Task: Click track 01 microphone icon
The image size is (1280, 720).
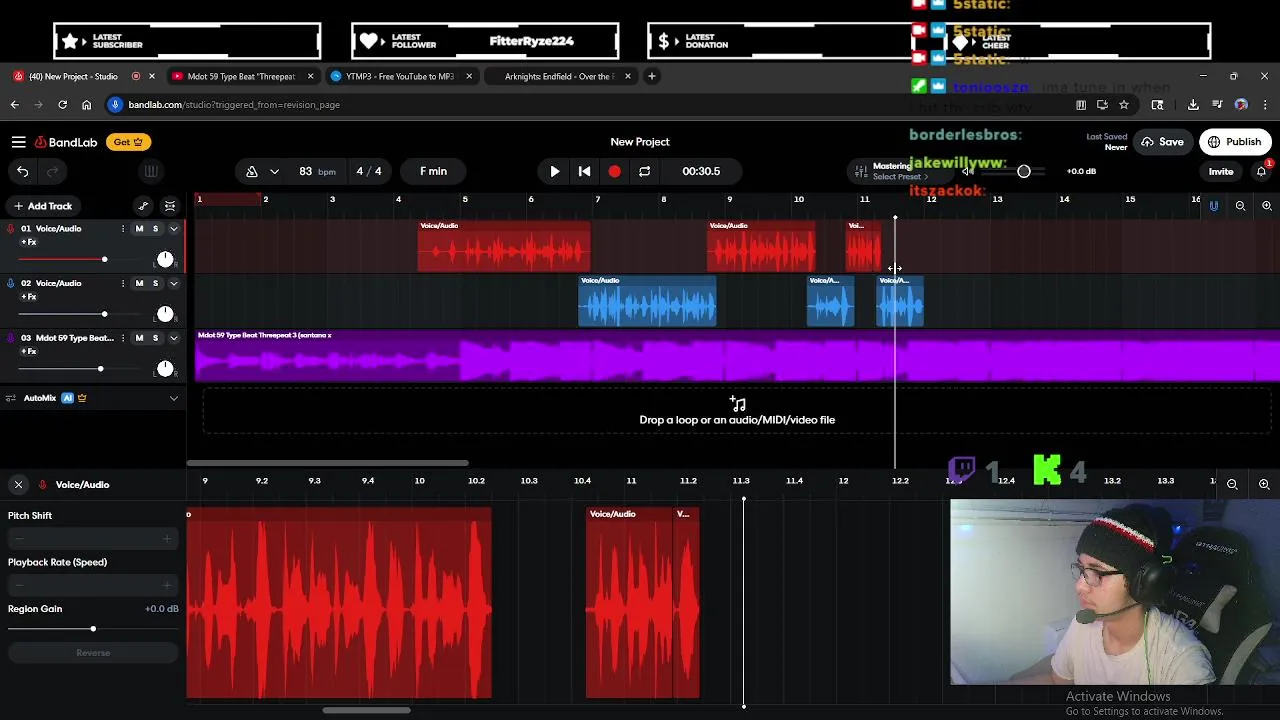Action: pyautogui.click(x=11, y=229)
